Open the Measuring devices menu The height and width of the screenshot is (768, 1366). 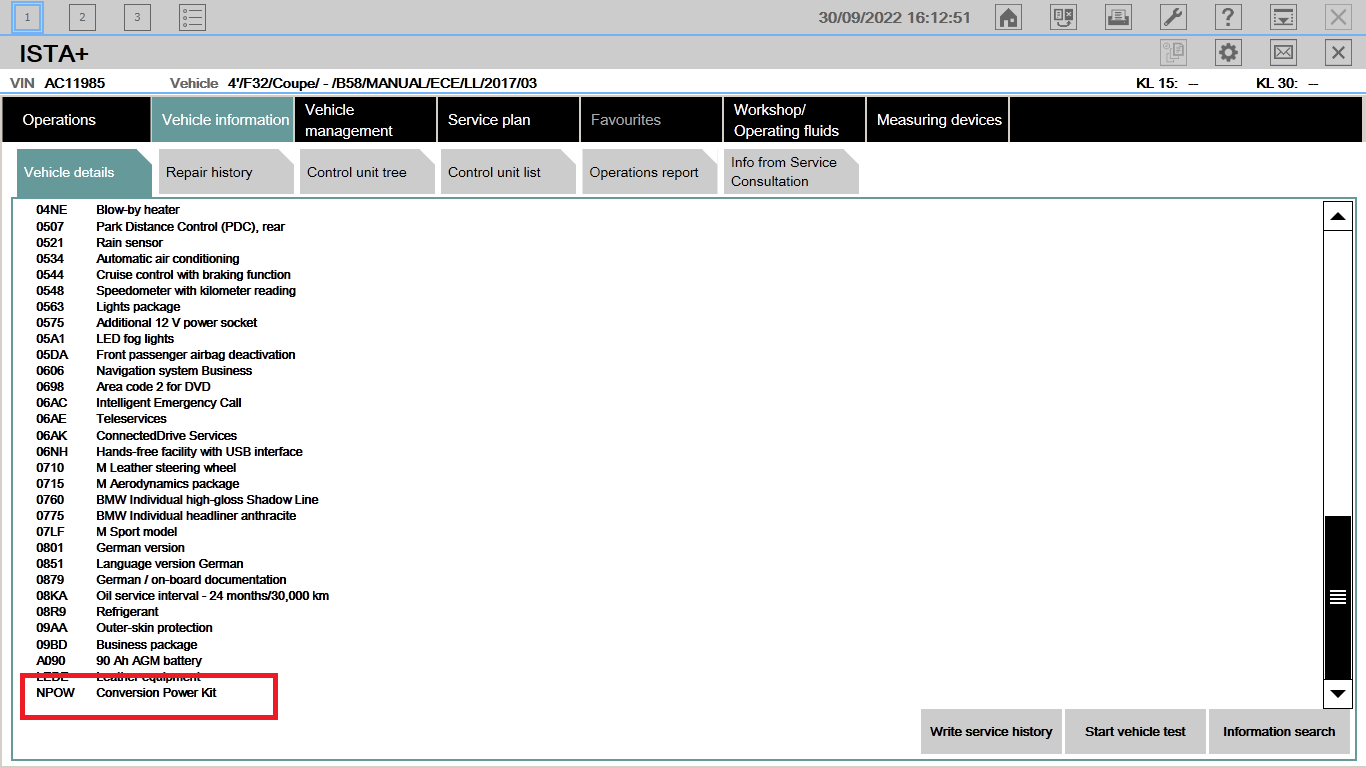[938, 120]
